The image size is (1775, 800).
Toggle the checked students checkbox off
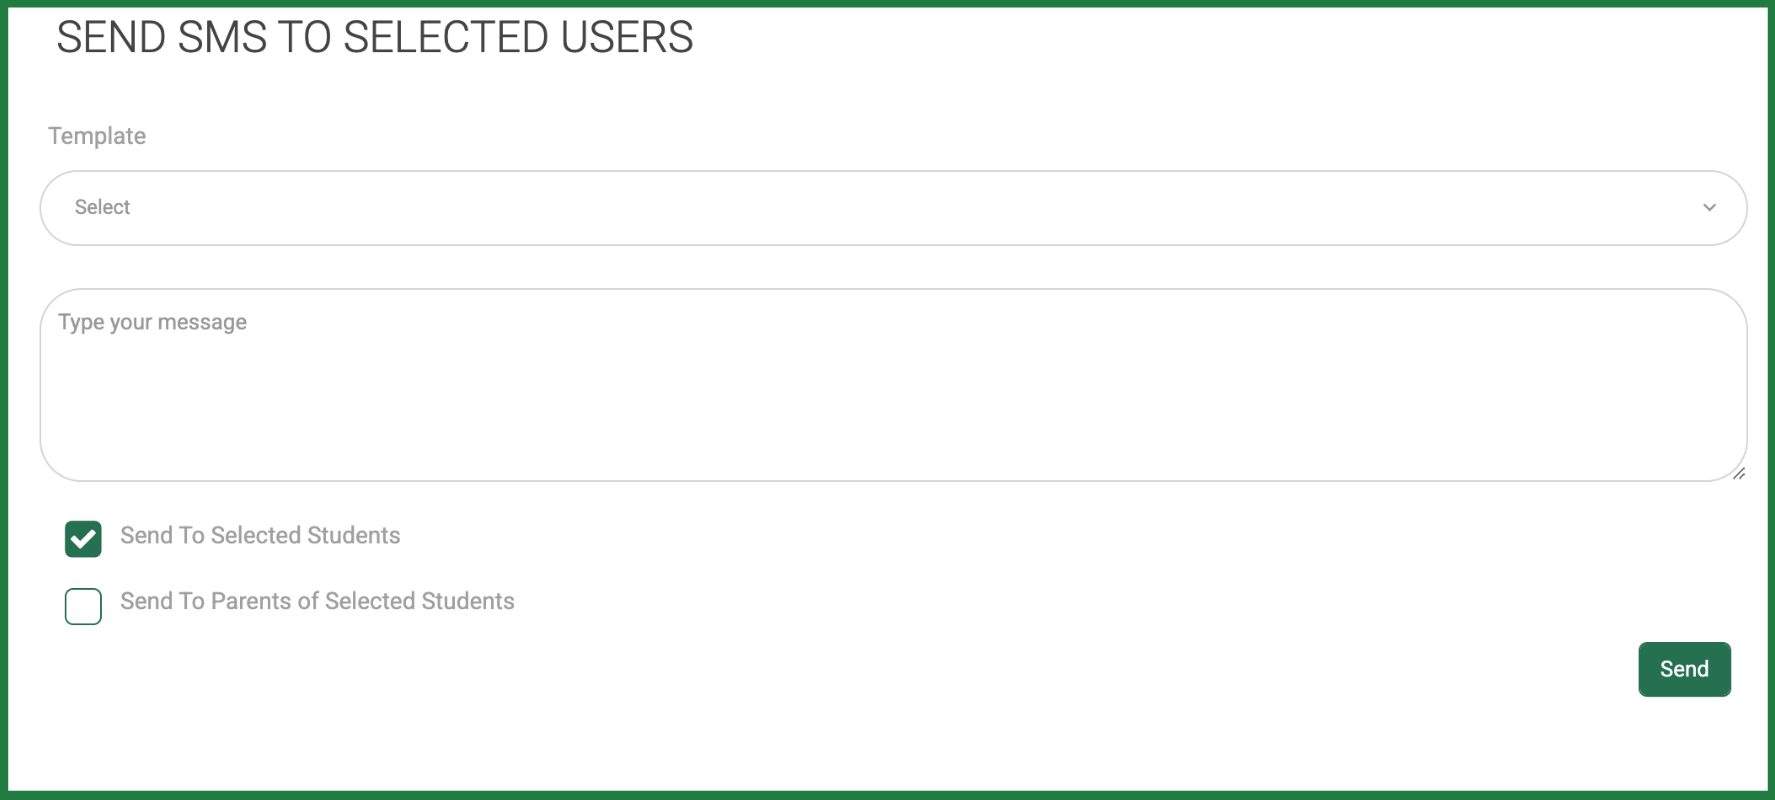[x=83, y=539]
